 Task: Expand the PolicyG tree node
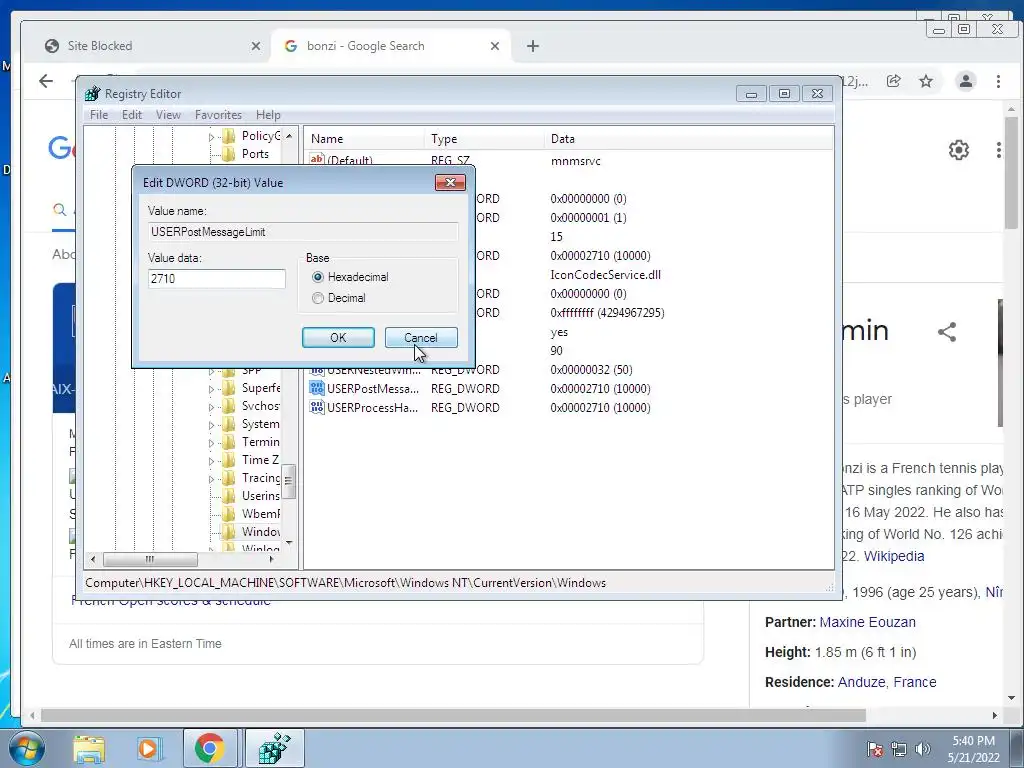coord(211,136)
